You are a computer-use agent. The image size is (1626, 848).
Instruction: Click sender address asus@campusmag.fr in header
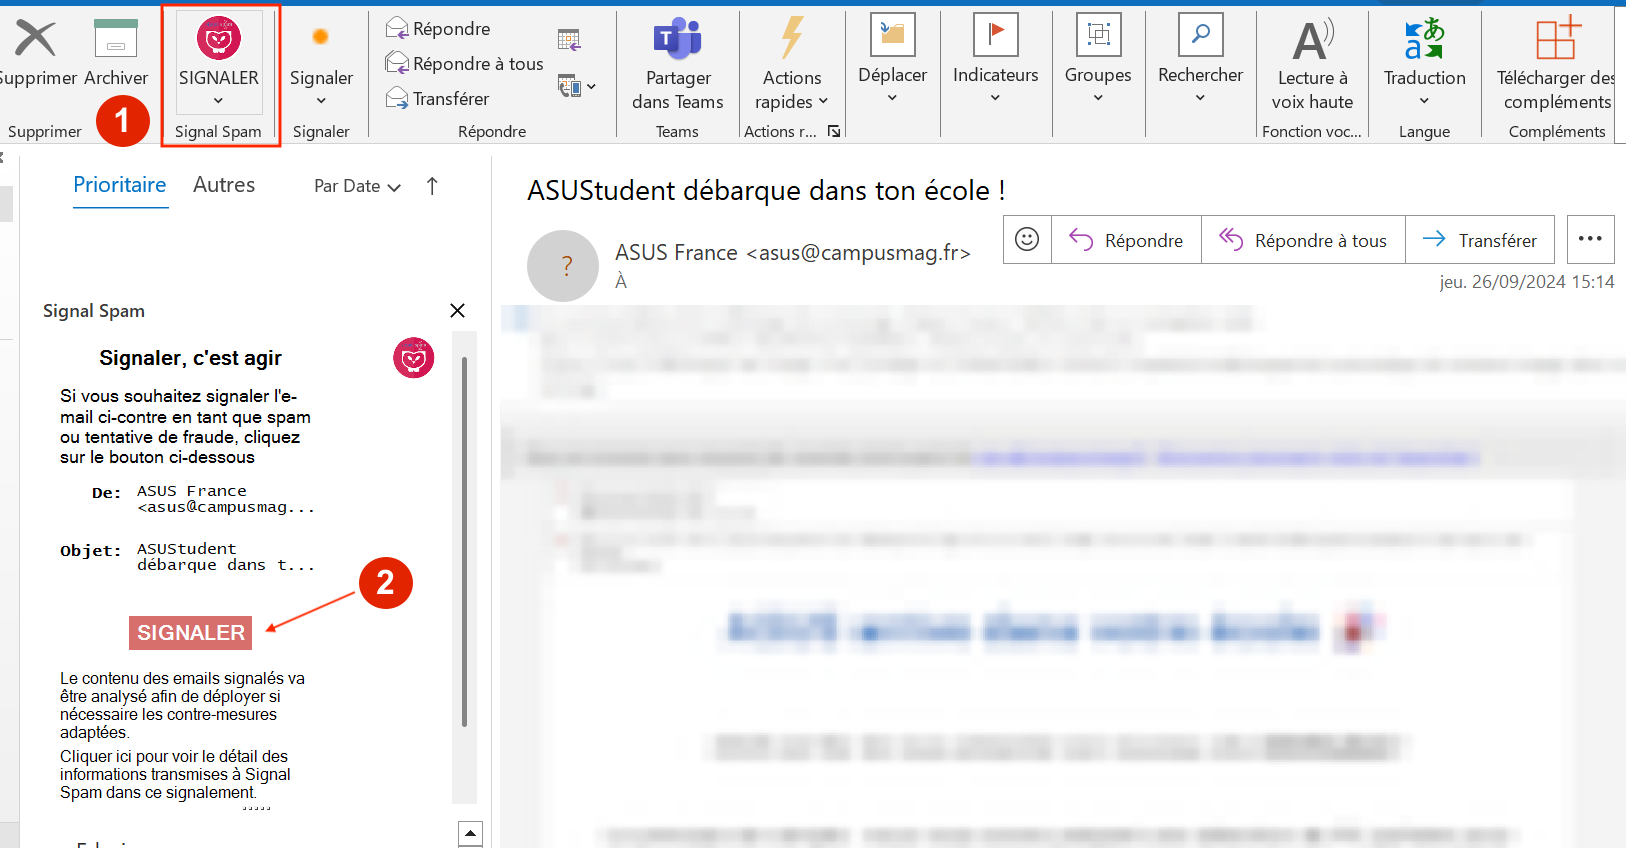tap(859, 253)
